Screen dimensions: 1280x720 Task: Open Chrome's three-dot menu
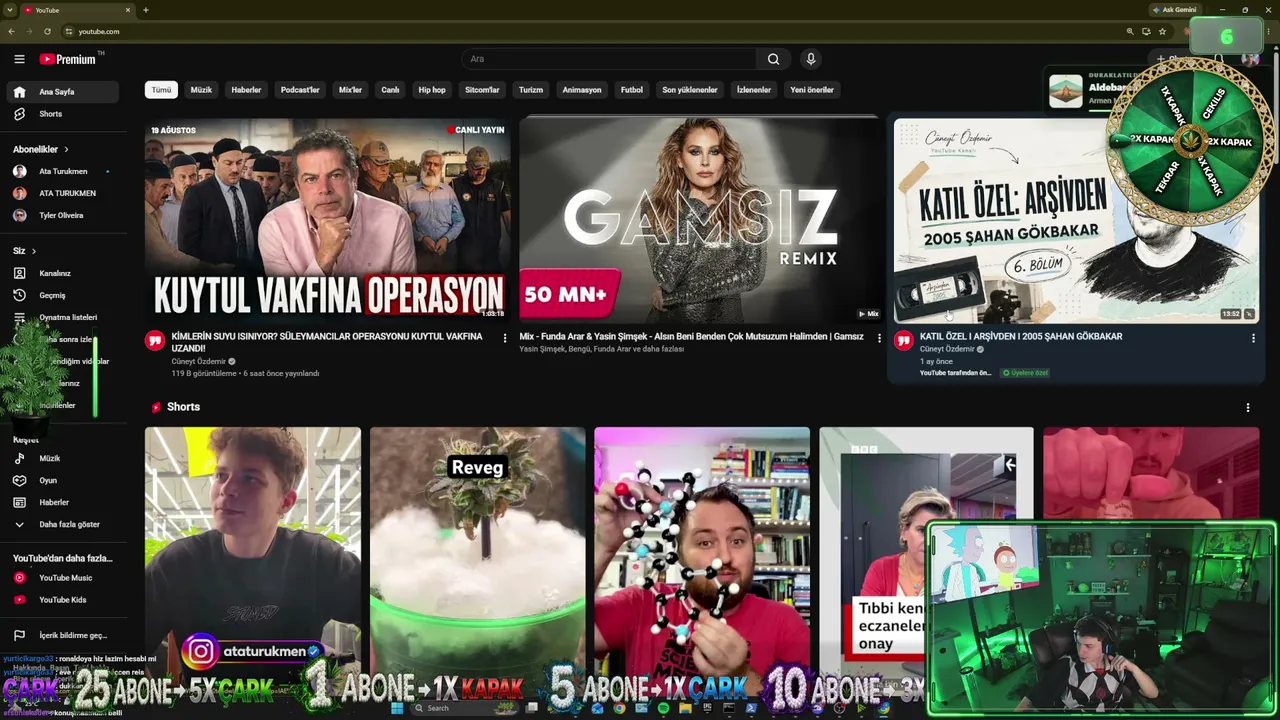(1269, 31)
